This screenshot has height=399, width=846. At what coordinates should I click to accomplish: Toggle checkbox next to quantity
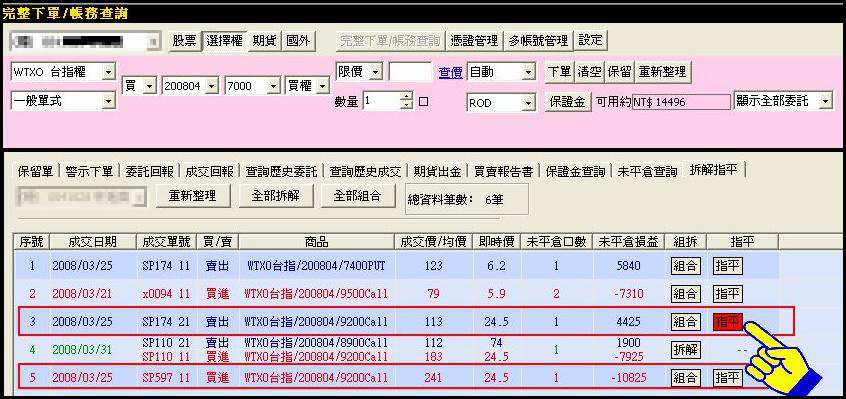(x=424, y=101)
